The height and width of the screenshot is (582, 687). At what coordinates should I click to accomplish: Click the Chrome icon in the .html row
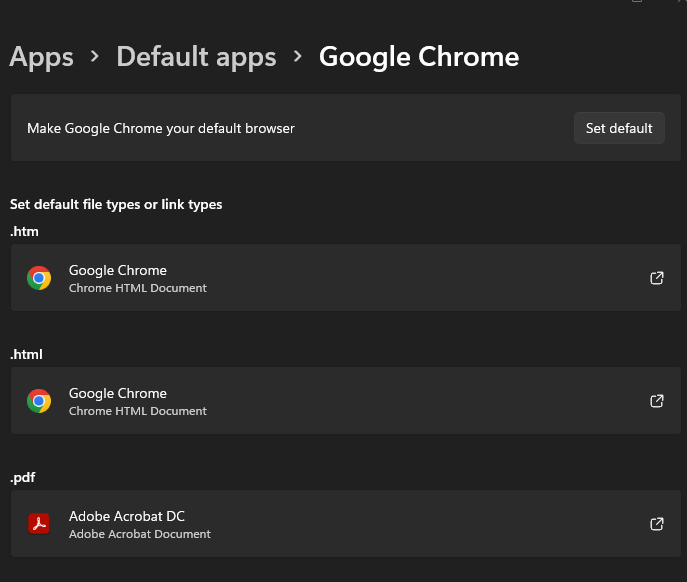point(39,401)
